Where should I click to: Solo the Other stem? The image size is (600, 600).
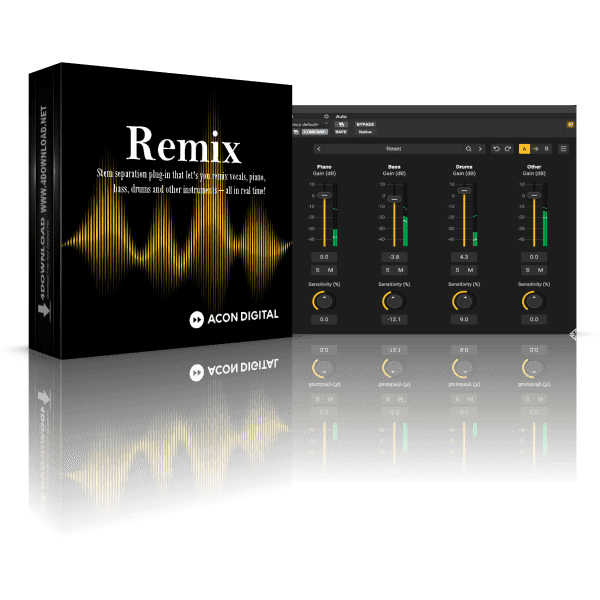point(527,270)
